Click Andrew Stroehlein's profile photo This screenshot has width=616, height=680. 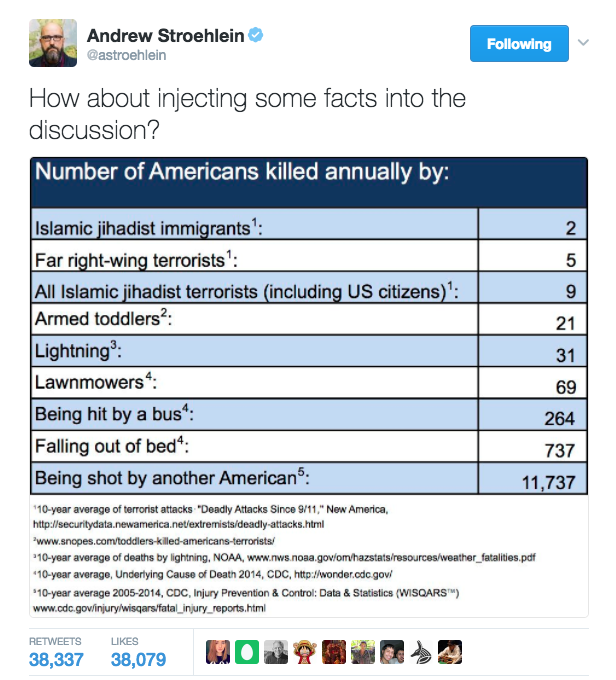point(48,42)
